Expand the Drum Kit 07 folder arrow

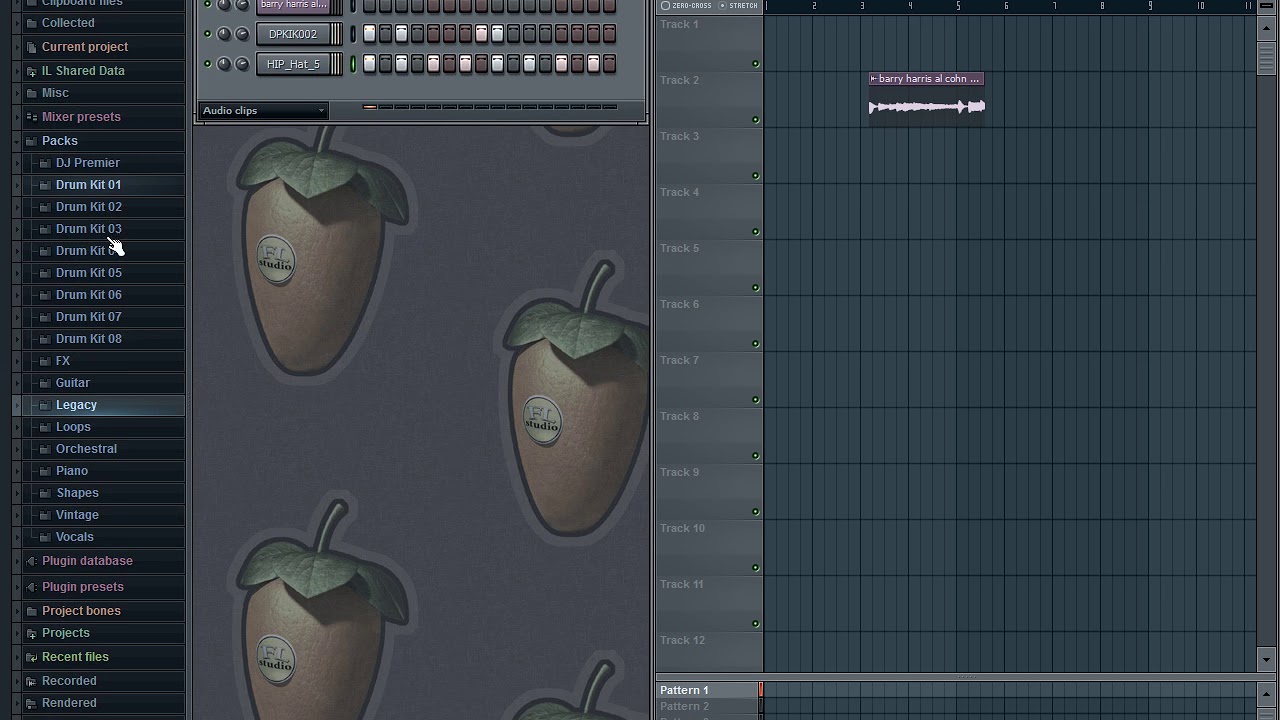pyautogui.click(x=17, y=317)
